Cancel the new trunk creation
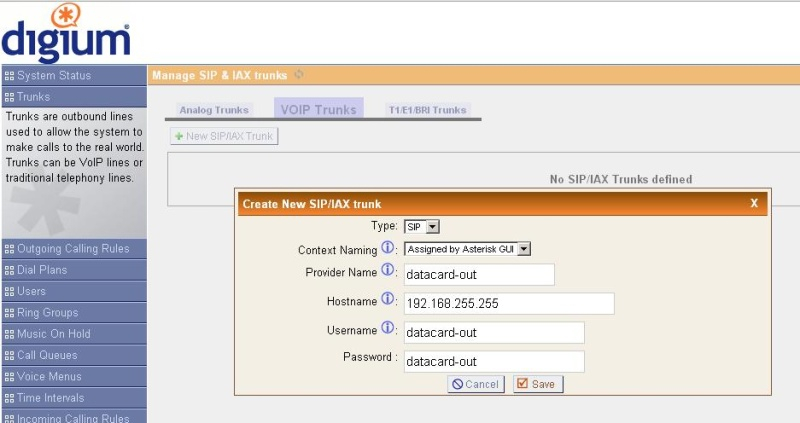This screenshot has width=800, height=423. tap(475, 384)
